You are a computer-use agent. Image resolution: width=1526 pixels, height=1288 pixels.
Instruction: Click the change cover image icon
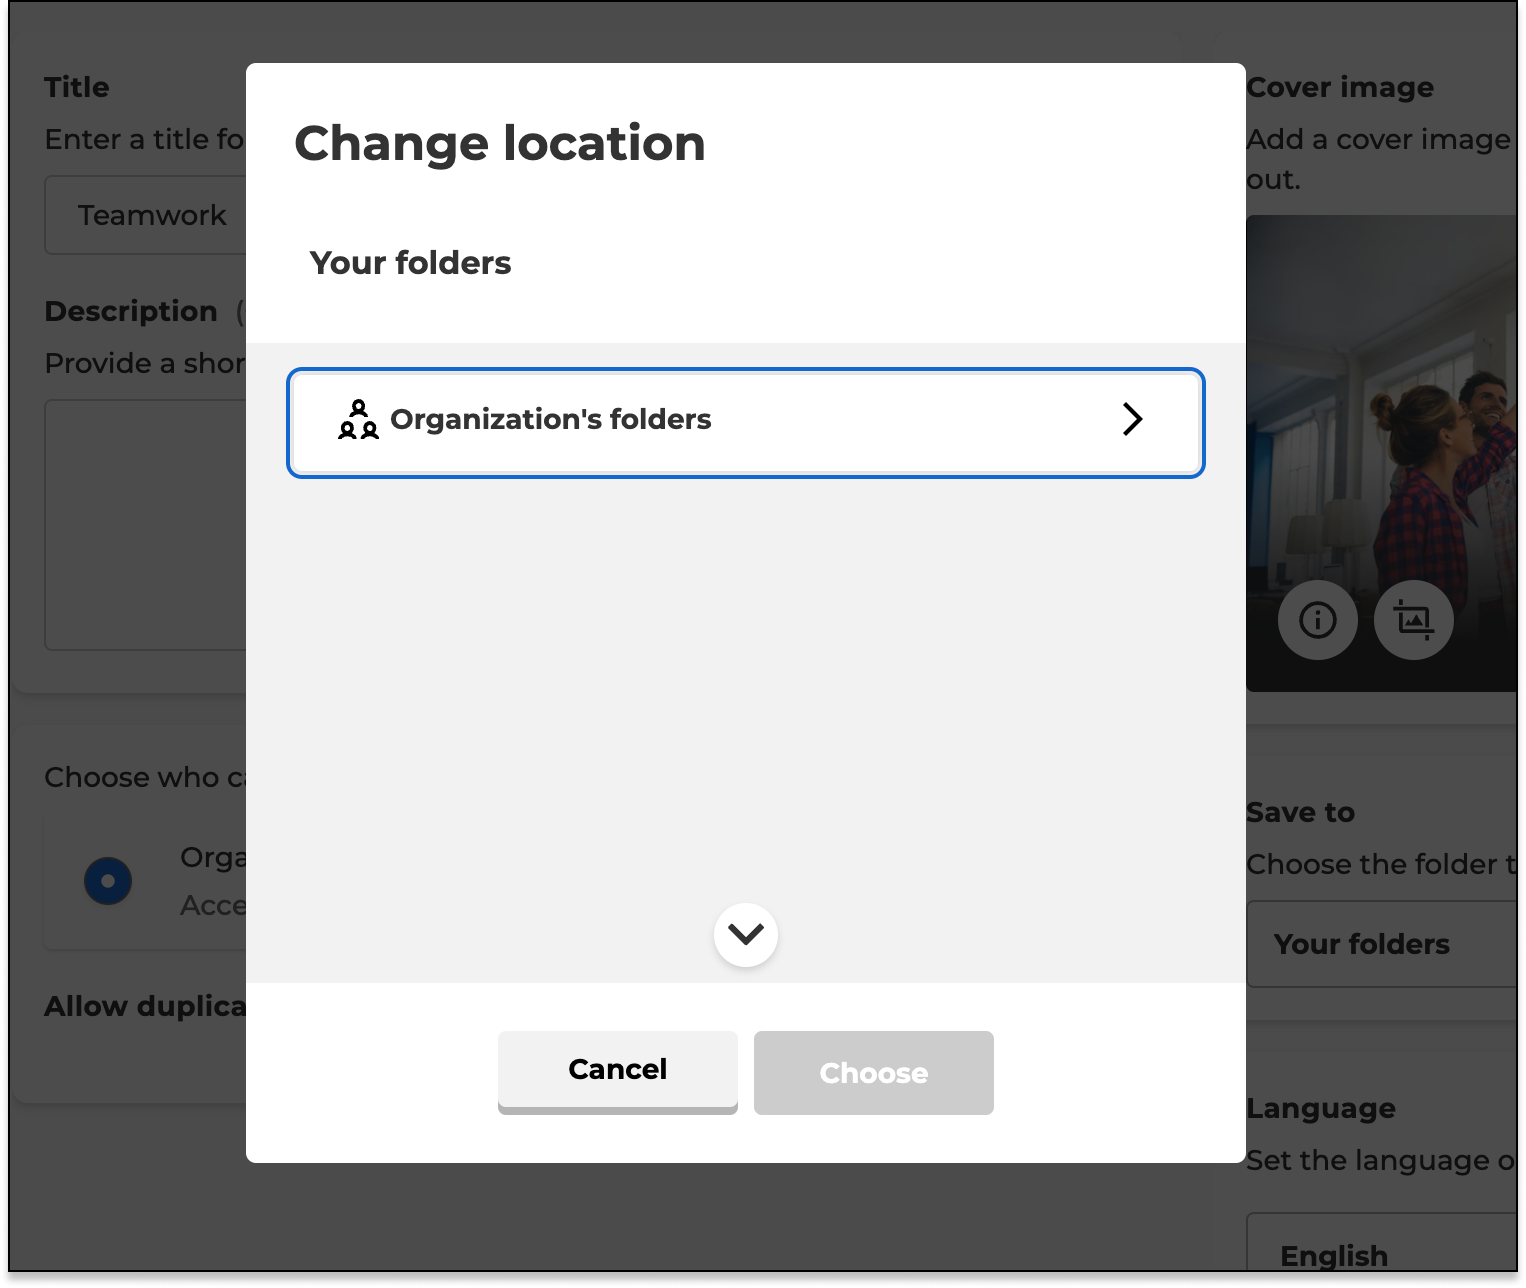1413,620
